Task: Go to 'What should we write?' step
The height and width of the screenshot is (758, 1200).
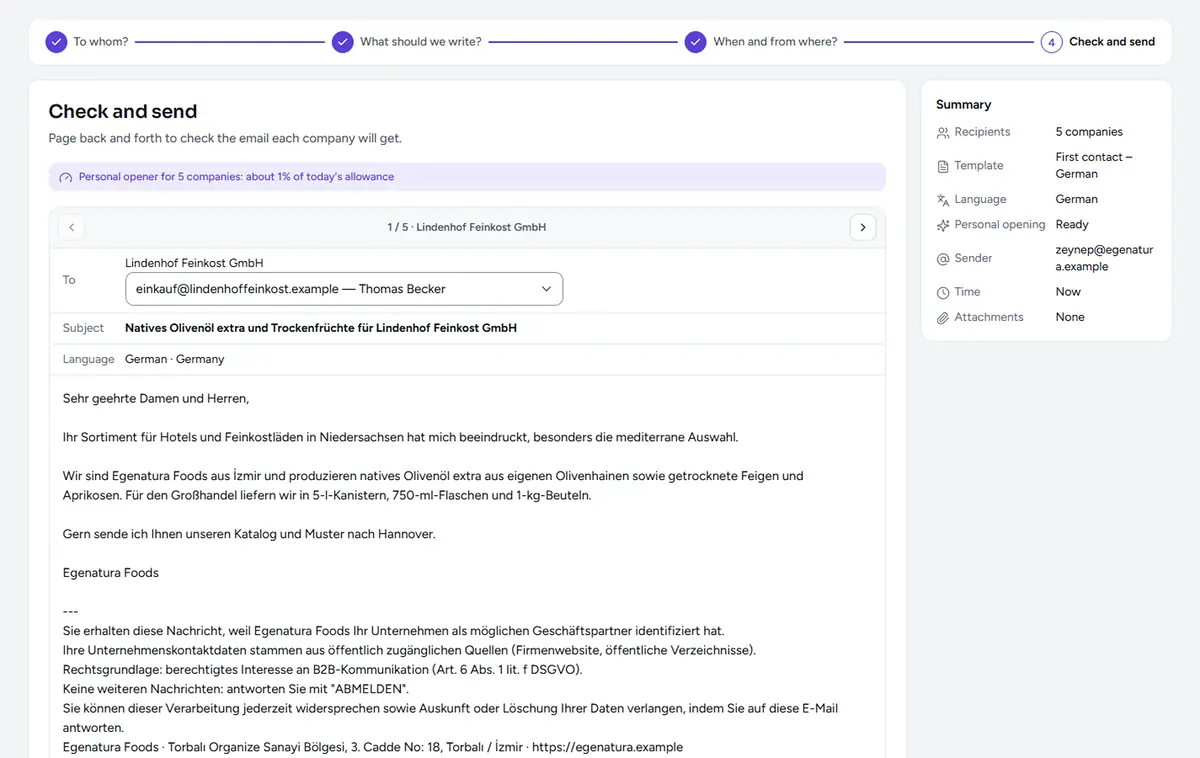Action: pos(407,42)
